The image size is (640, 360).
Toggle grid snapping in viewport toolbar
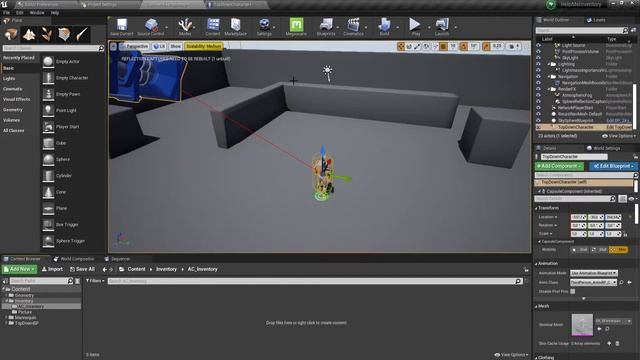pyautogui.click(x=443, y=47)
